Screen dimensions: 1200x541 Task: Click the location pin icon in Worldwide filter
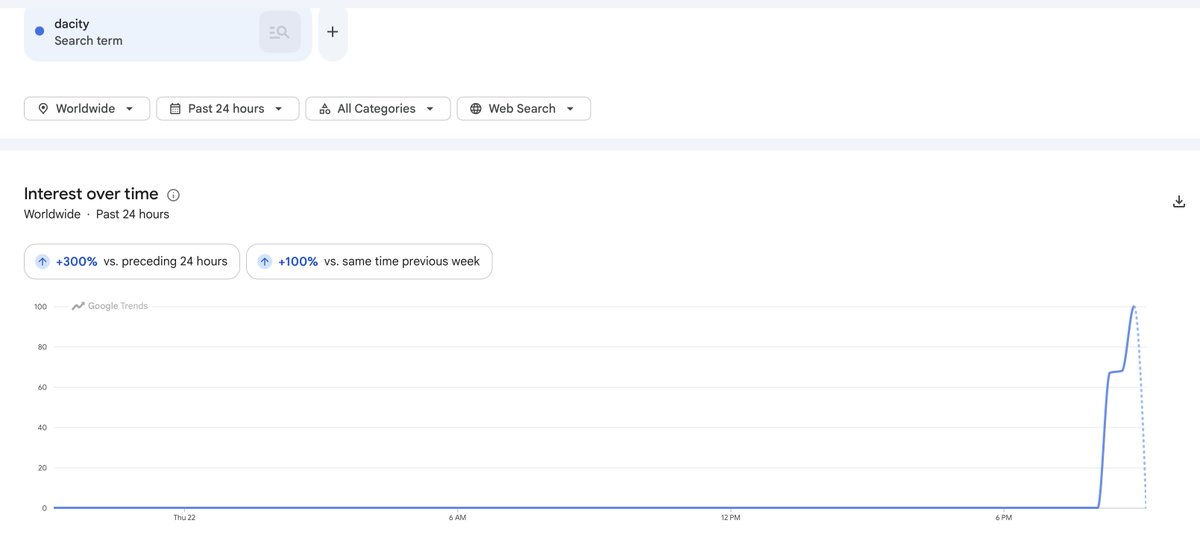(43, 108)
